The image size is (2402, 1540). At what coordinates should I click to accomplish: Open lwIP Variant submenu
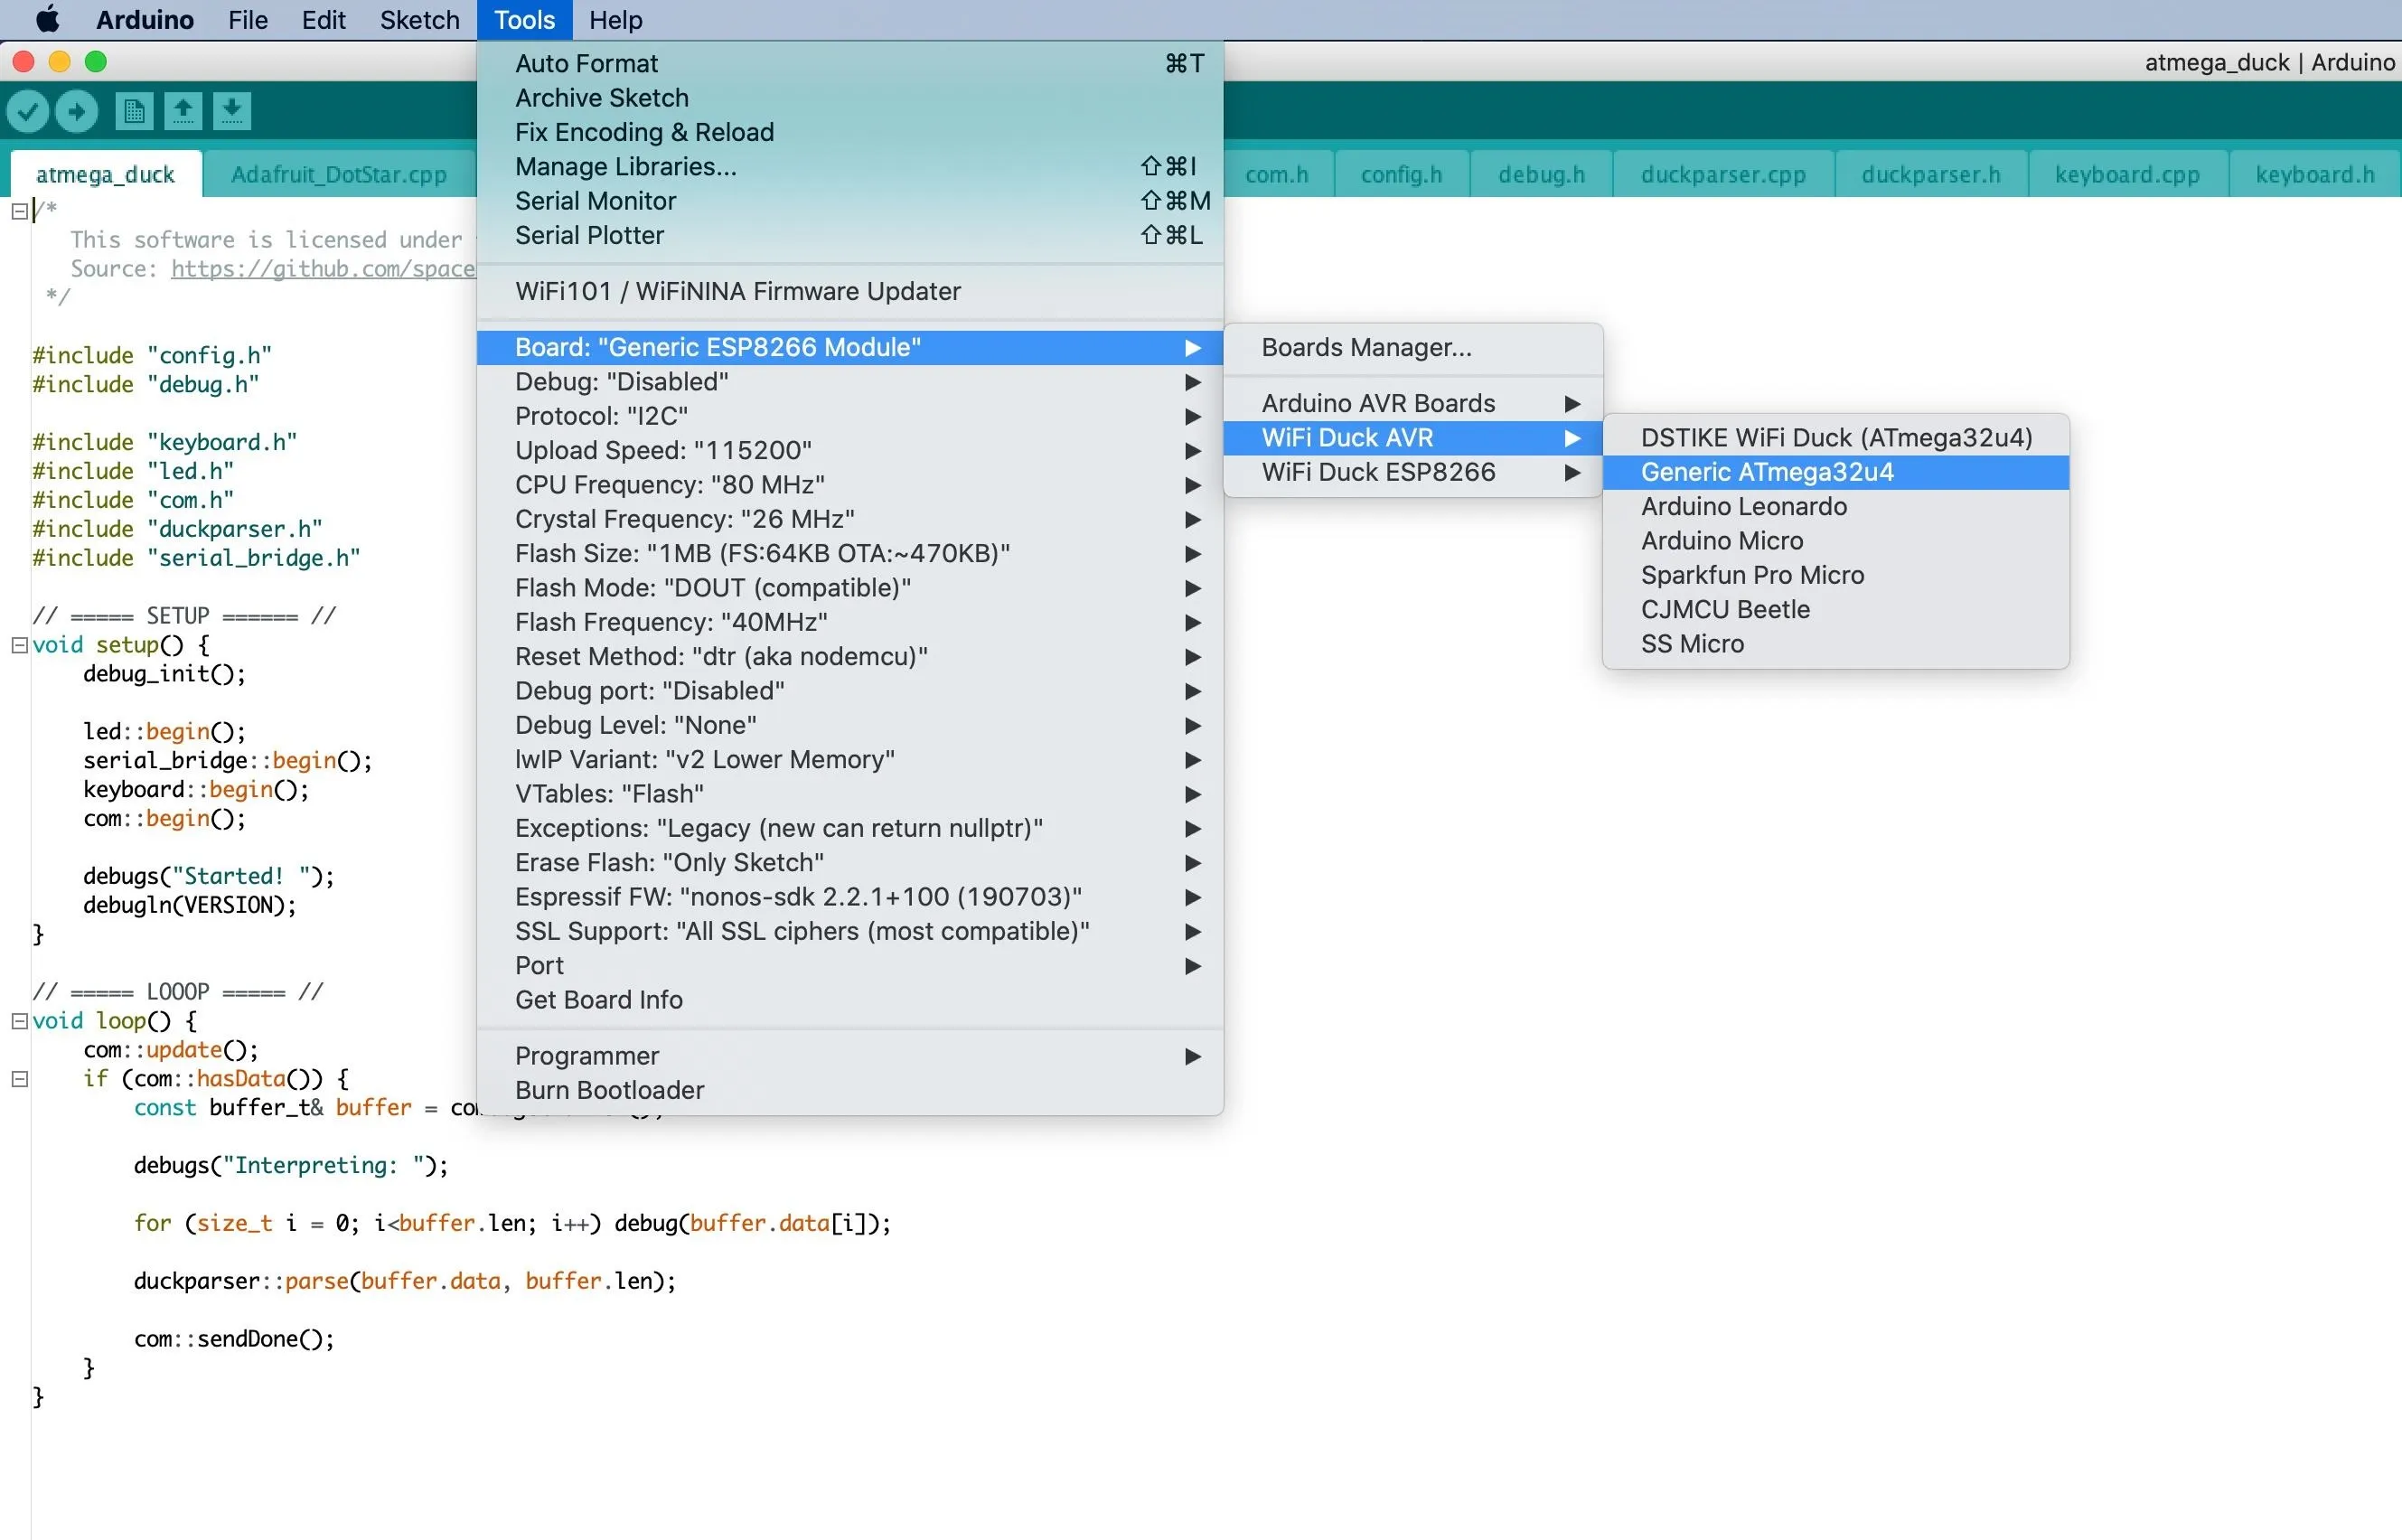[850, 759]
